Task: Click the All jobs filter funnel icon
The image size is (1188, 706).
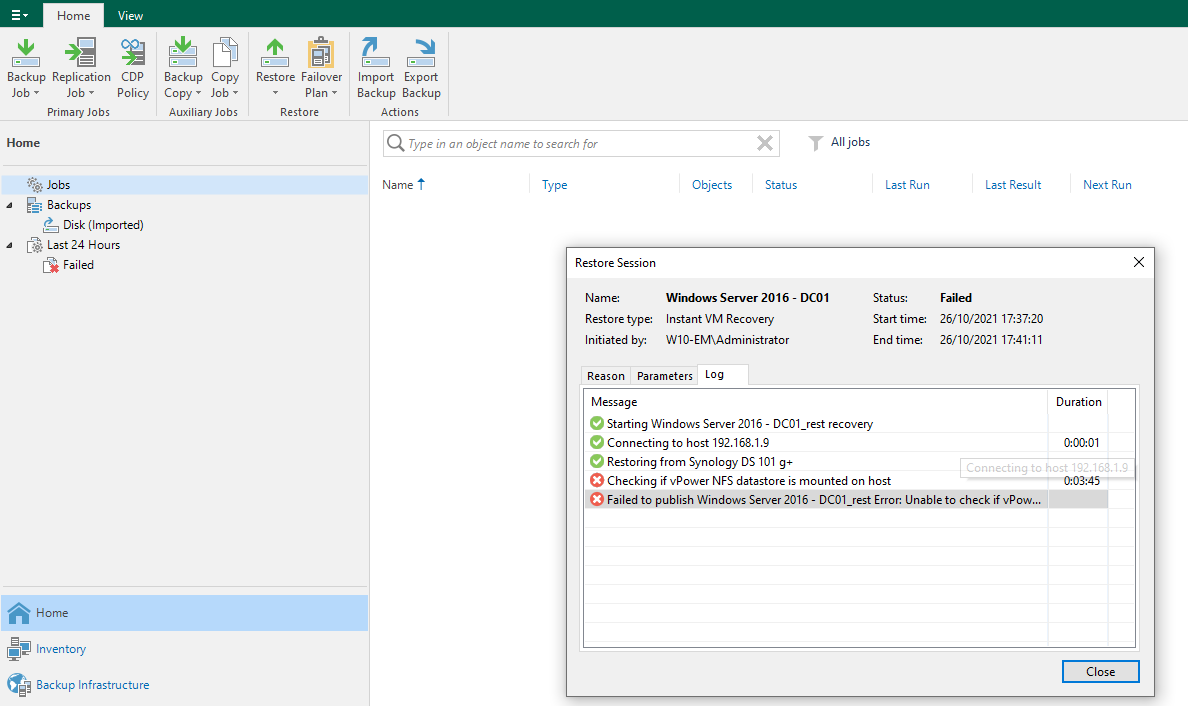Action: [815, 142]
